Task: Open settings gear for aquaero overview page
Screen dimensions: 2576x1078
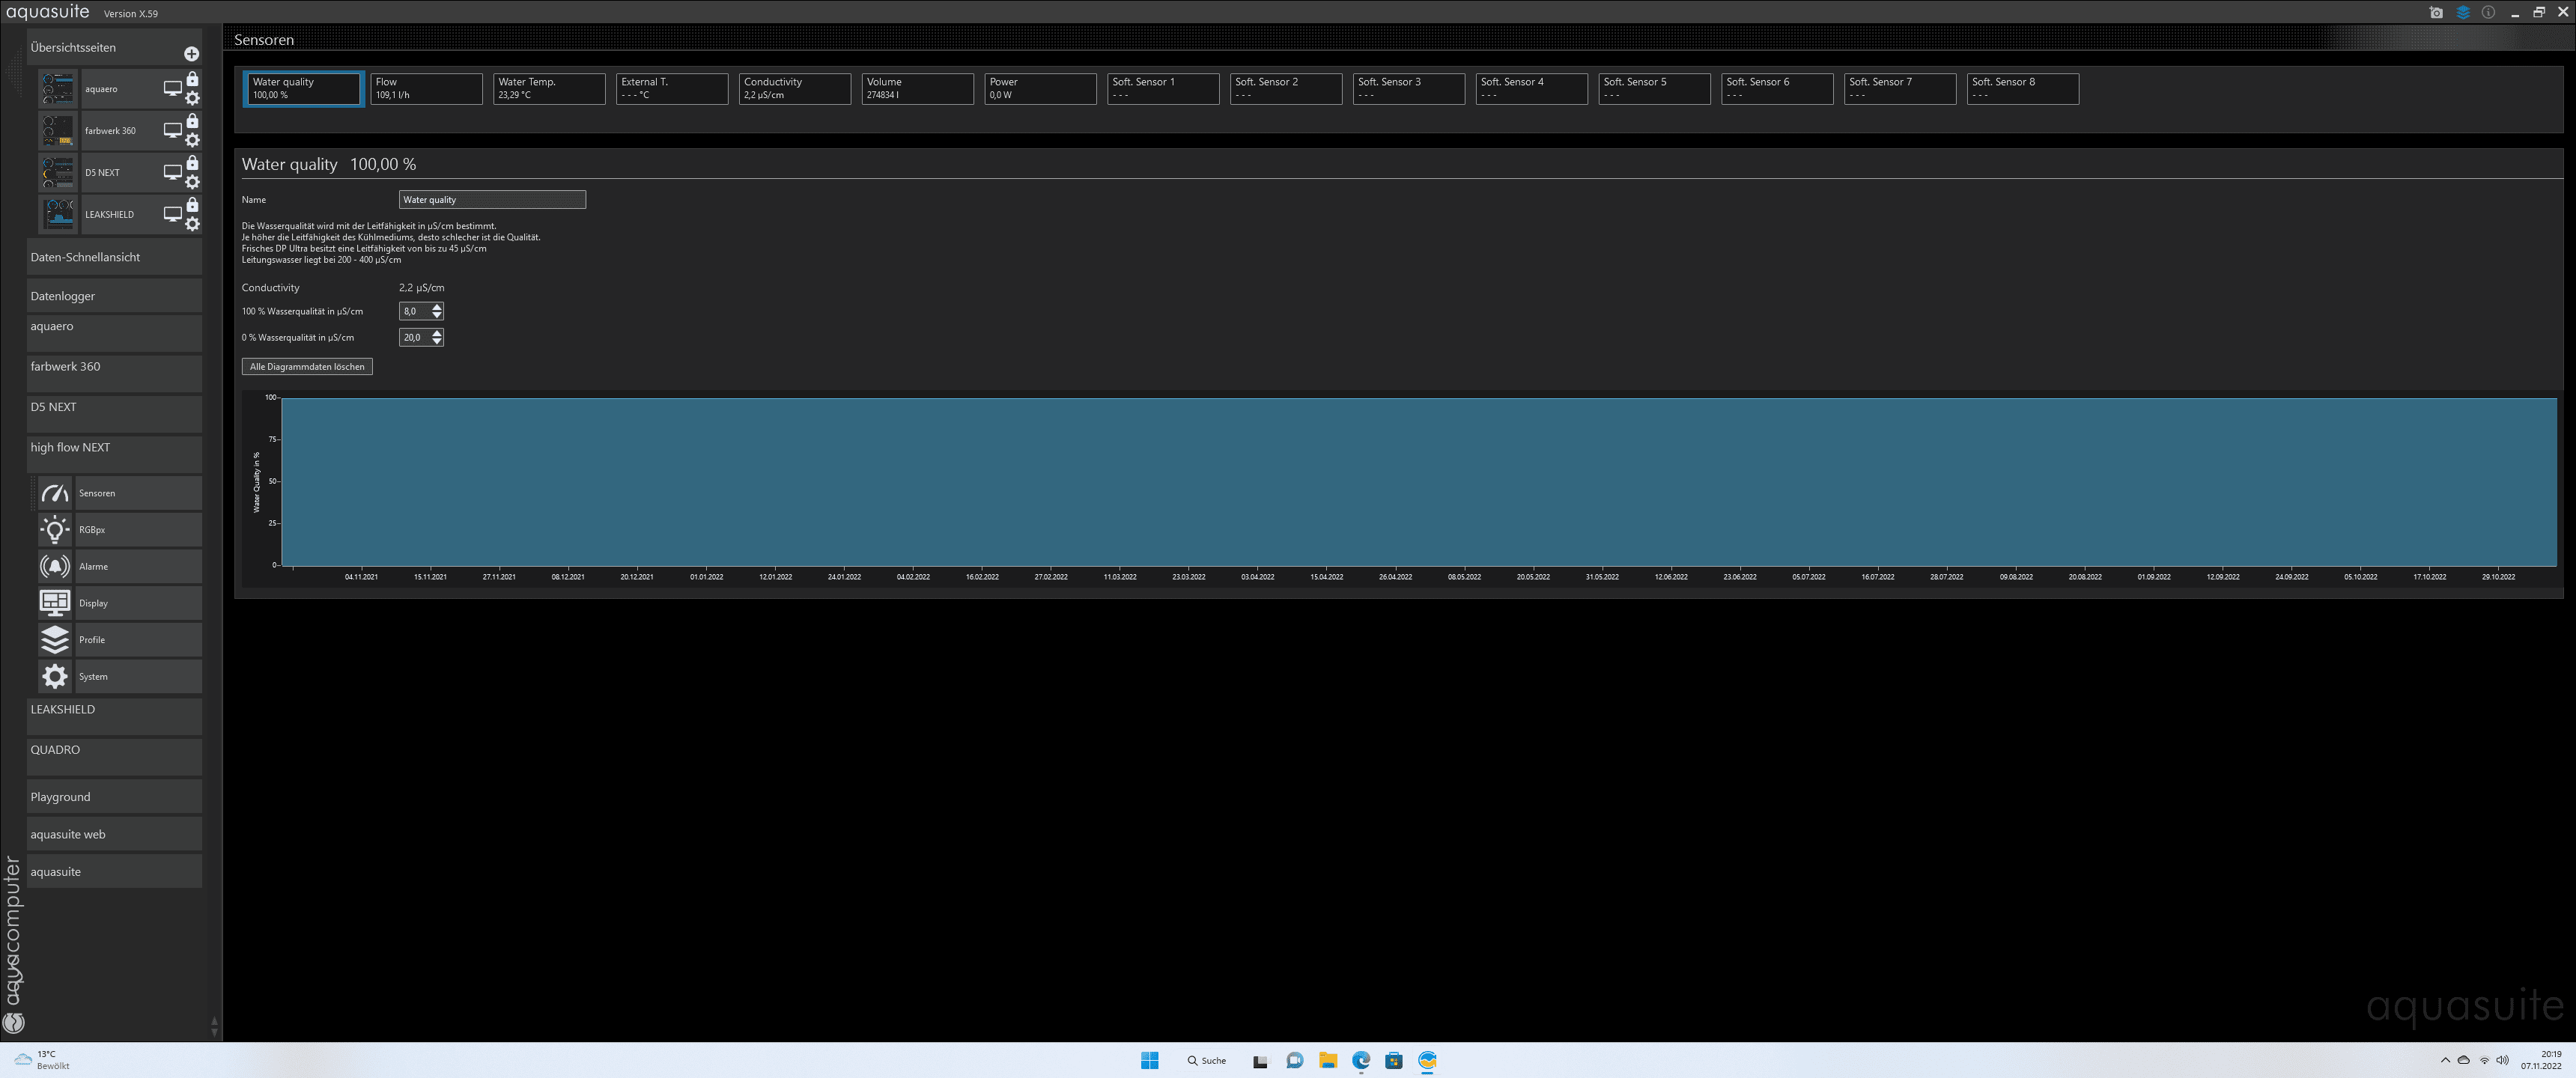Action: 193,98
